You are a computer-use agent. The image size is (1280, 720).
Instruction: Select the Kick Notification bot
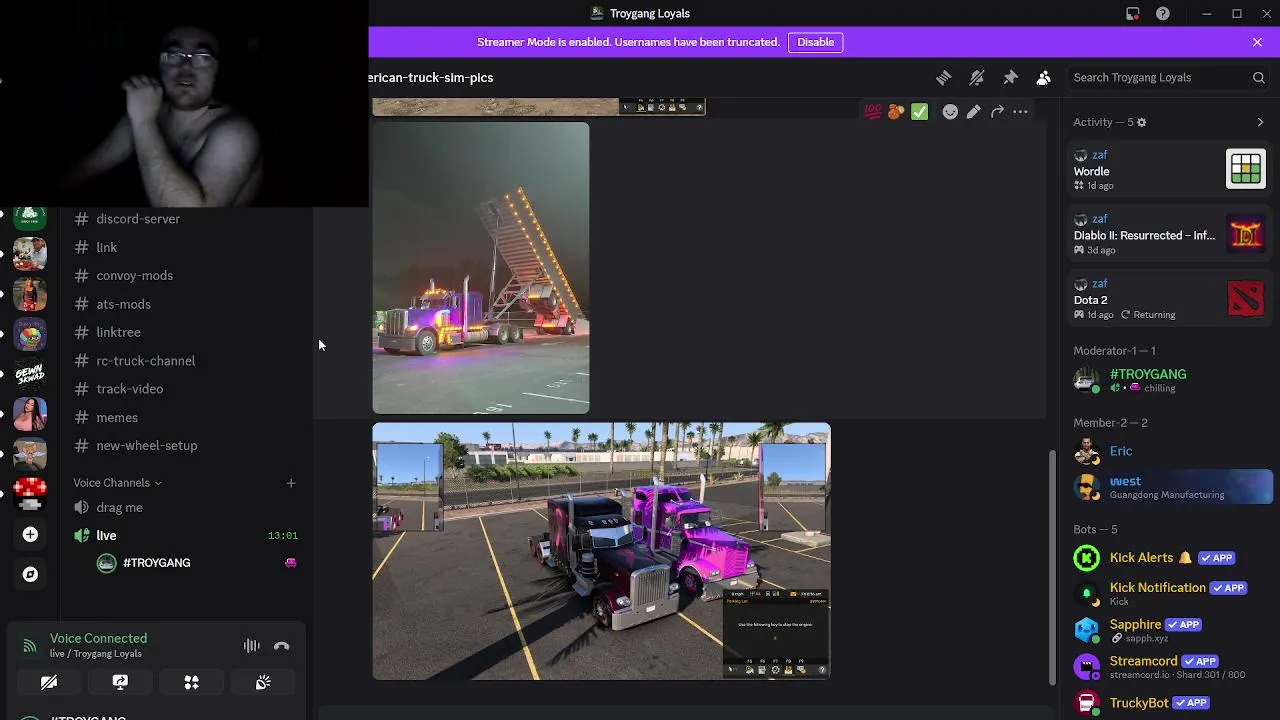[x=1170, y=593]
